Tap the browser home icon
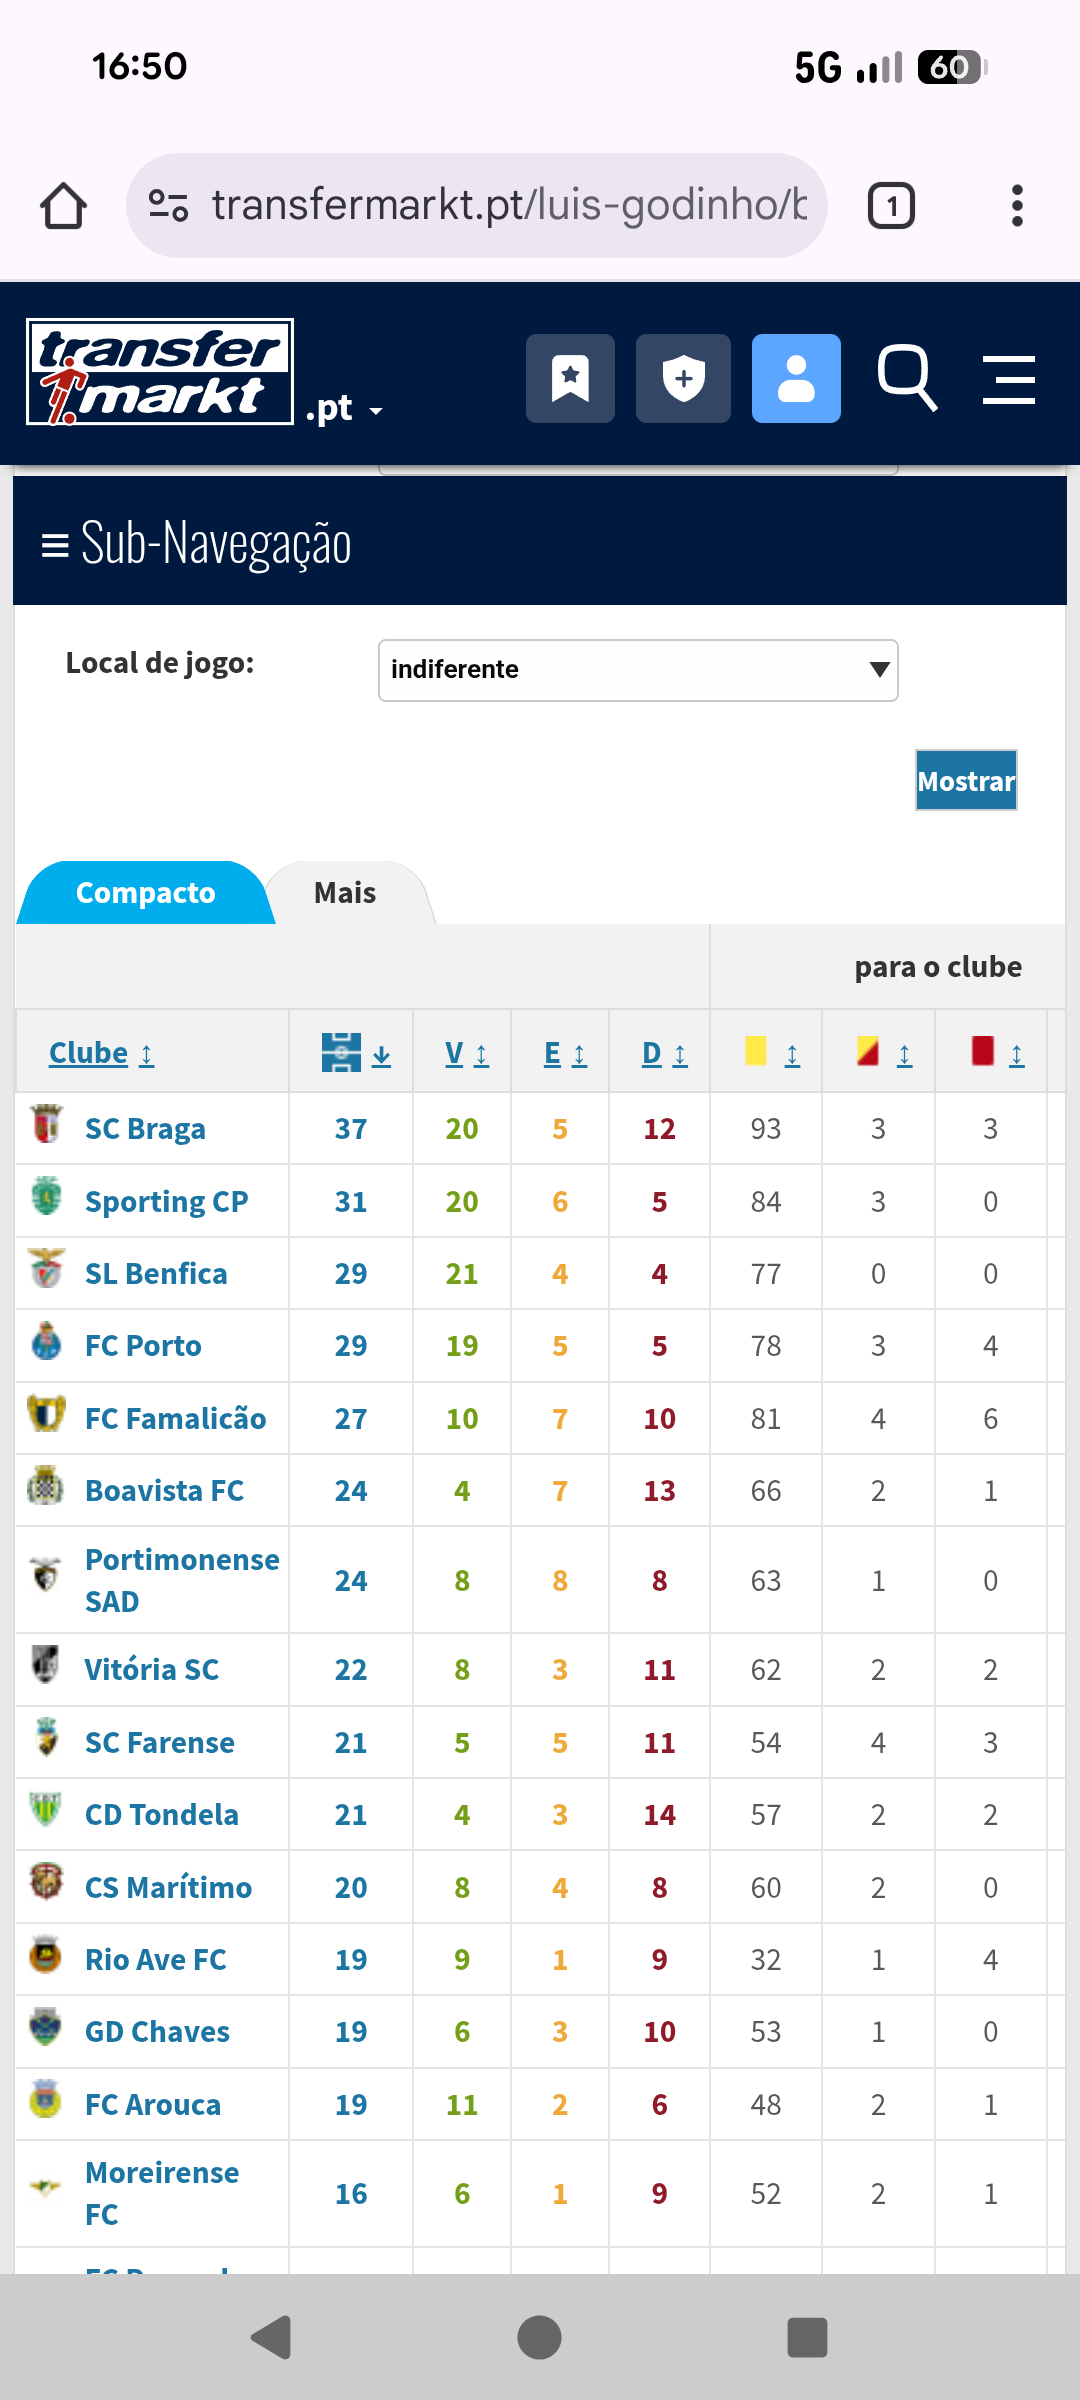The width and height of the screenshot is (1080, 2400). click(63, 206)
